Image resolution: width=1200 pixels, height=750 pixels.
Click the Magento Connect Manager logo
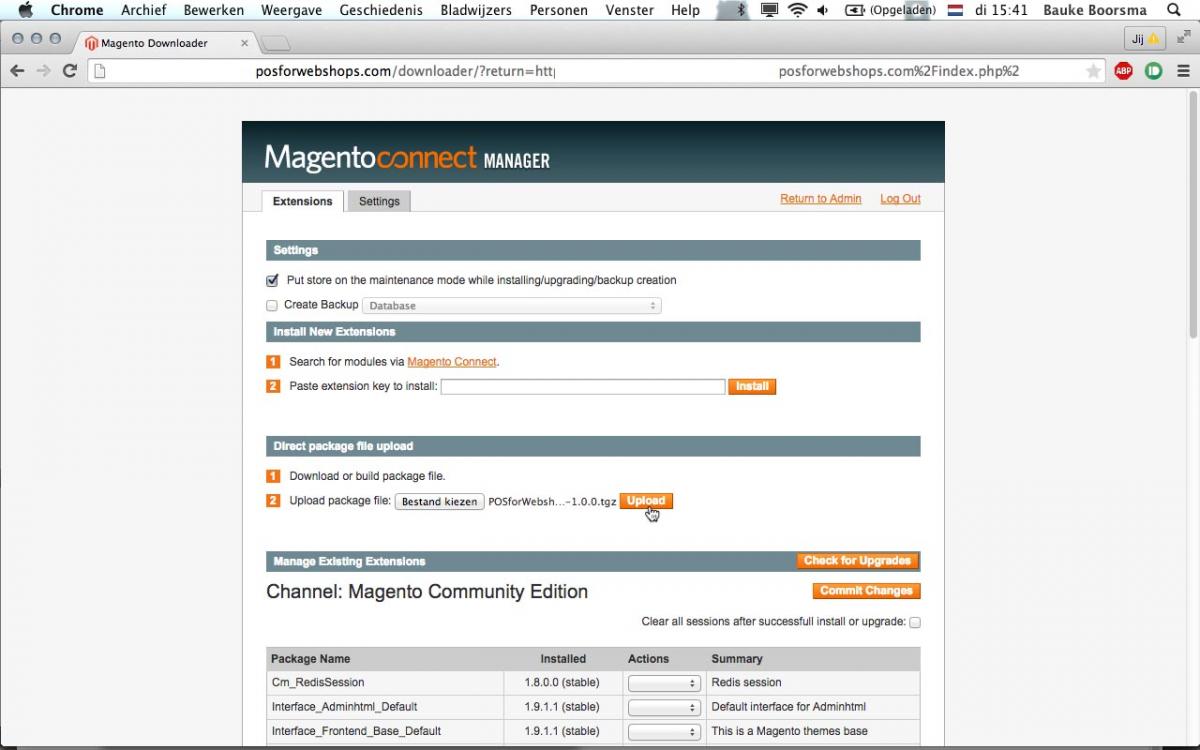(407, 158)
